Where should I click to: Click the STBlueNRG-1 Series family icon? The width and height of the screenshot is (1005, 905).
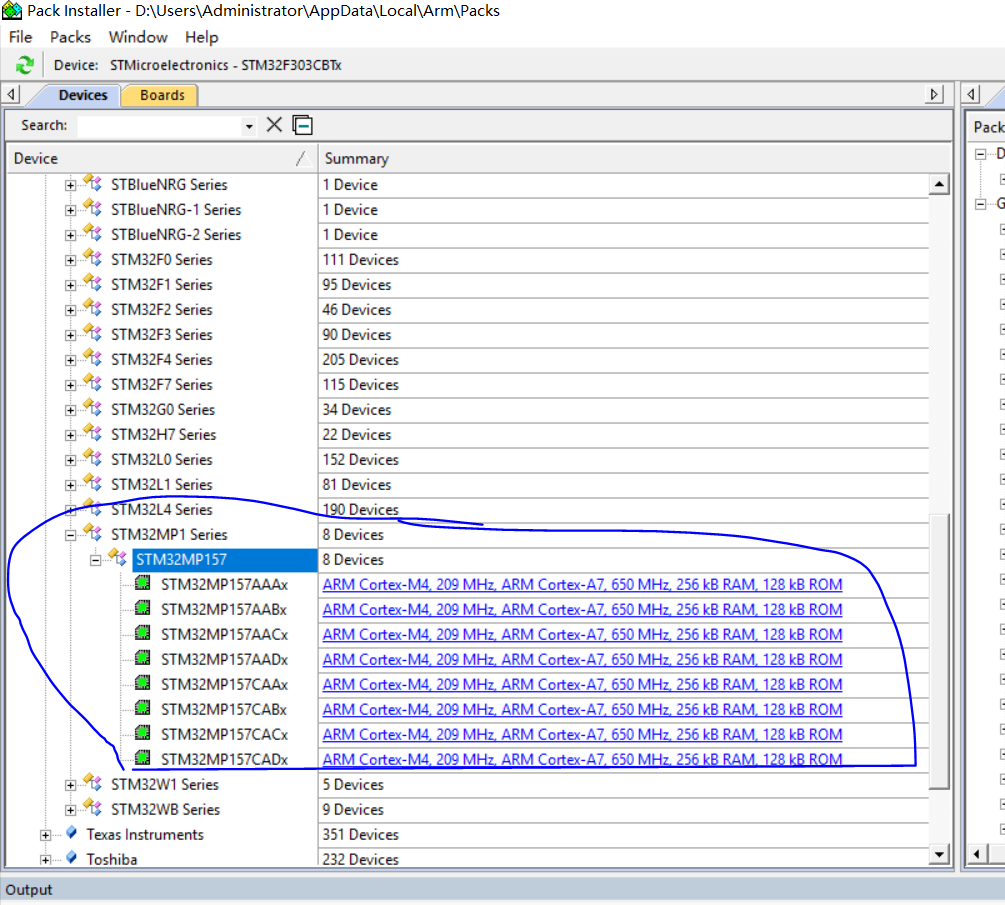tap(93, 208)
